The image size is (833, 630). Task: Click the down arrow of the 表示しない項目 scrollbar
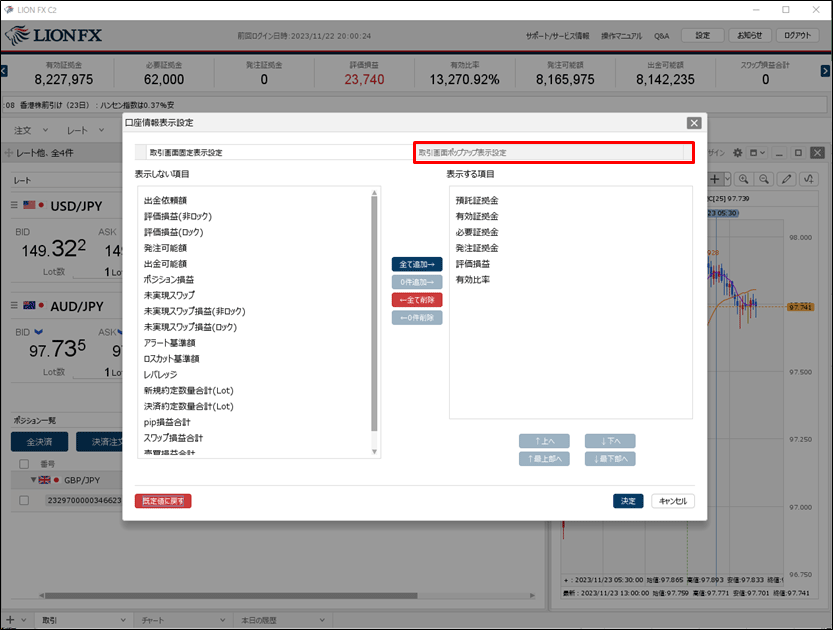coord(375,452)
